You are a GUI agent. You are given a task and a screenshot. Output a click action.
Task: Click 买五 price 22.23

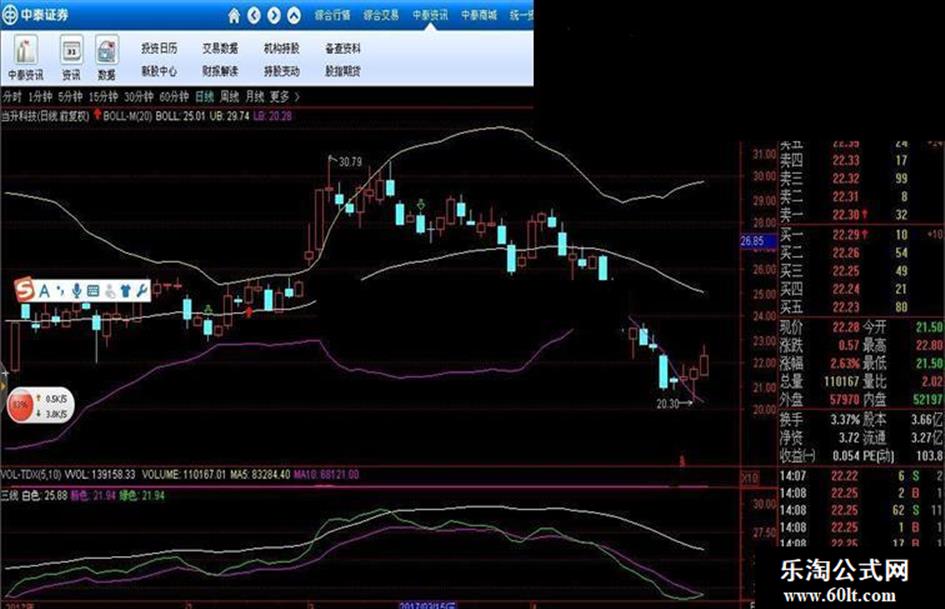click(x=846, y=307)
